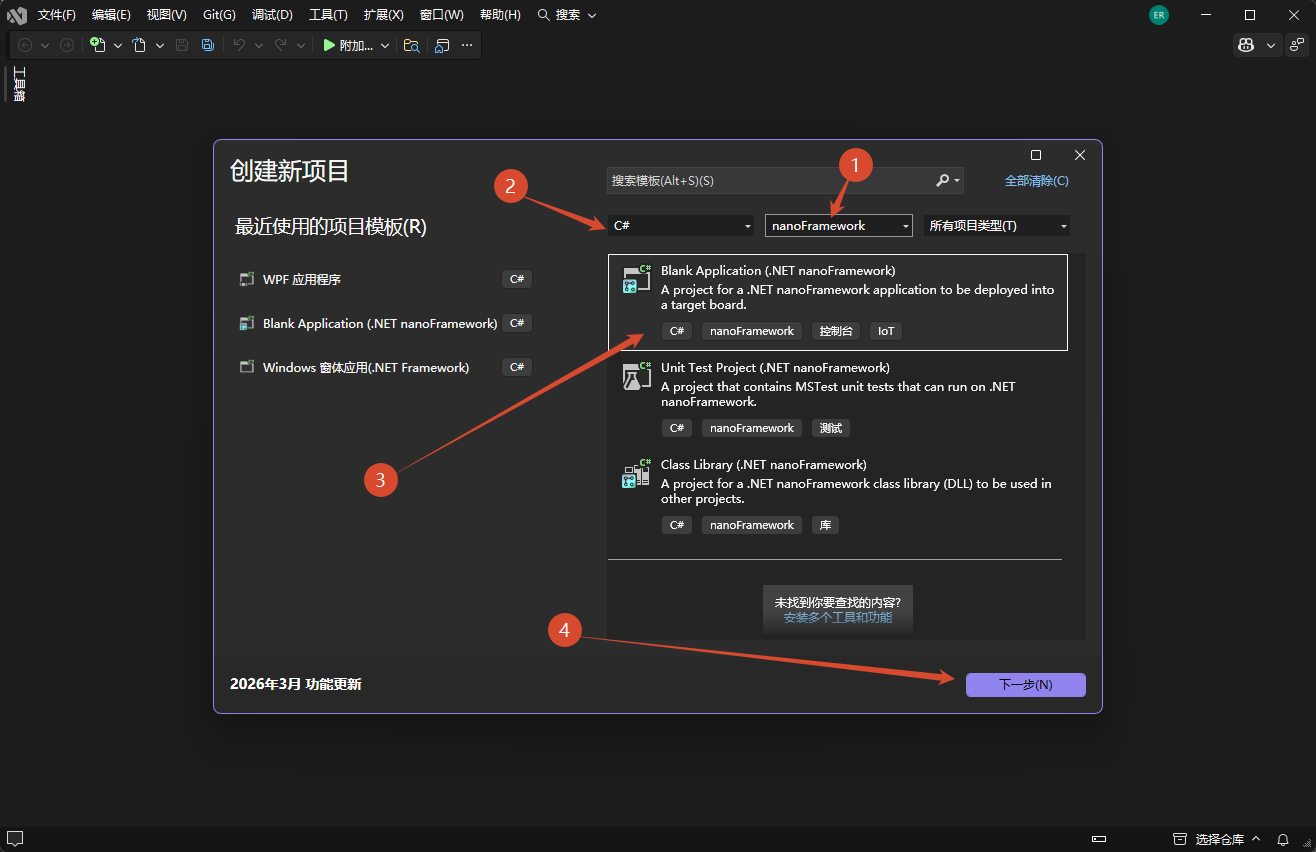
Task: Select recent Blank Application (.NET nanoFramework) entry text
Action: click(x=380, y=324)
